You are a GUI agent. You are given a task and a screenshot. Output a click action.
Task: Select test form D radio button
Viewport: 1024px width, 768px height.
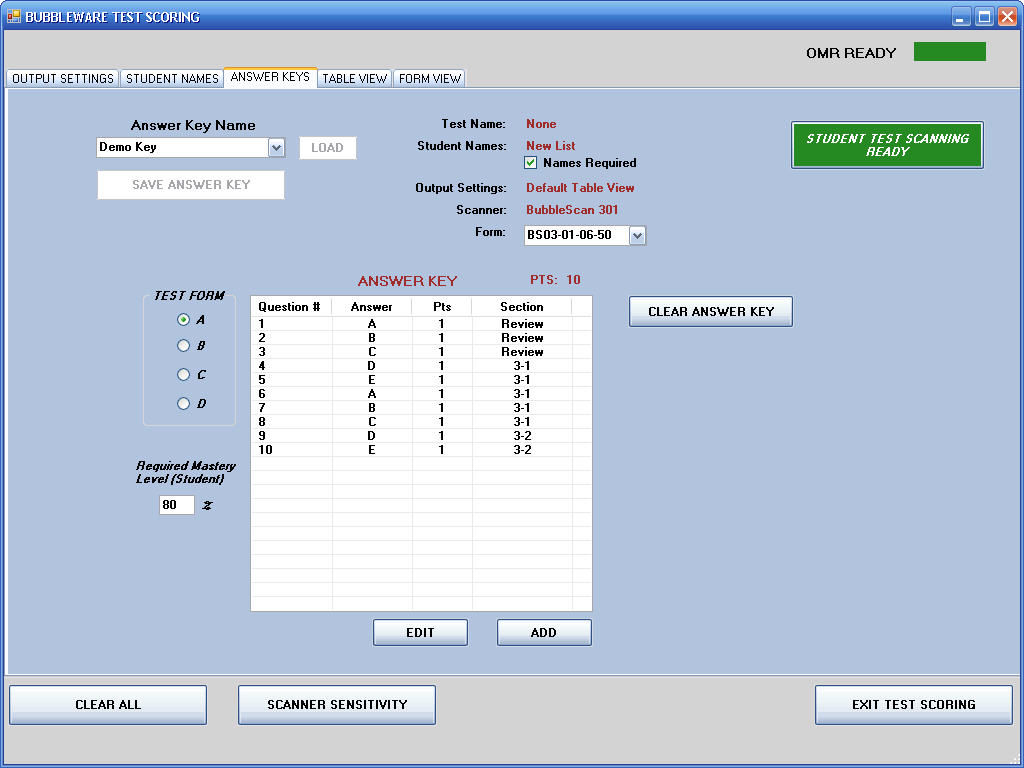click(184, 404)
